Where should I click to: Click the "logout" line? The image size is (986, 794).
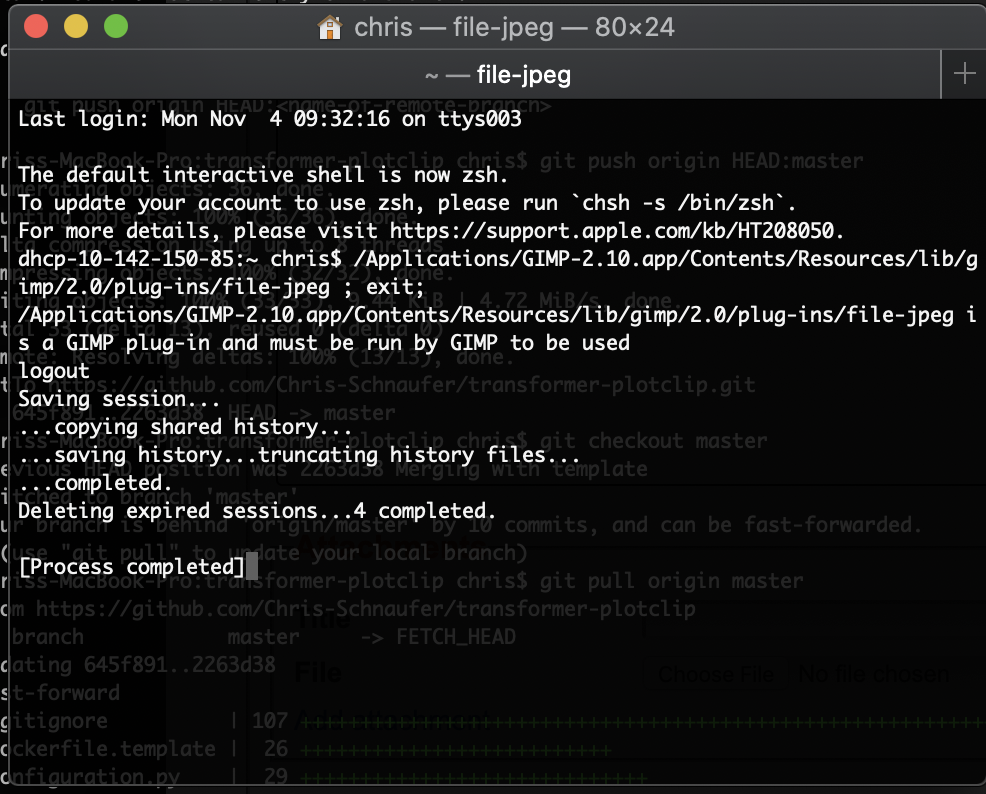(x=54, y=371)
